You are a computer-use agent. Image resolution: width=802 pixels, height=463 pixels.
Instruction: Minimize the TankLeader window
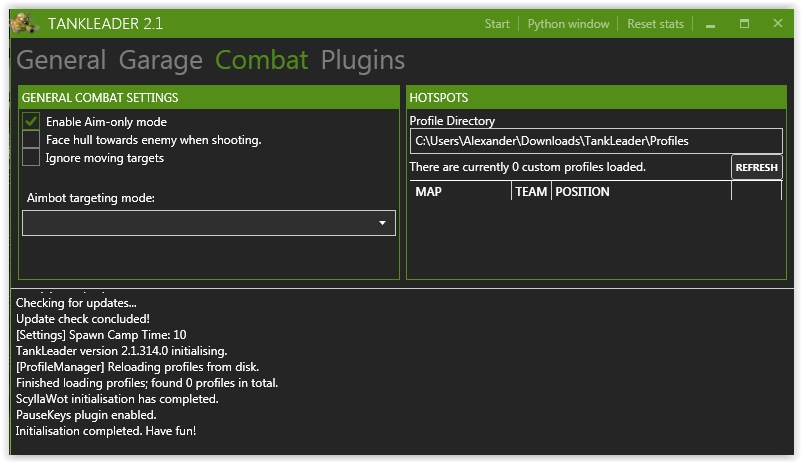(710, 24)
